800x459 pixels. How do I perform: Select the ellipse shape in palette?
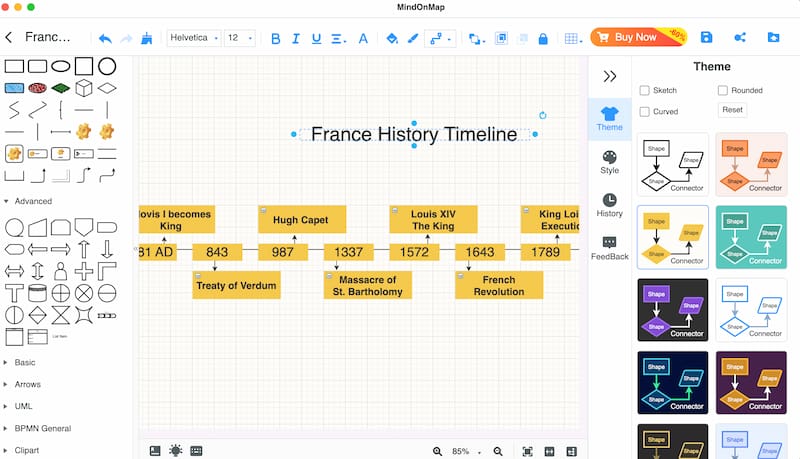61,66
